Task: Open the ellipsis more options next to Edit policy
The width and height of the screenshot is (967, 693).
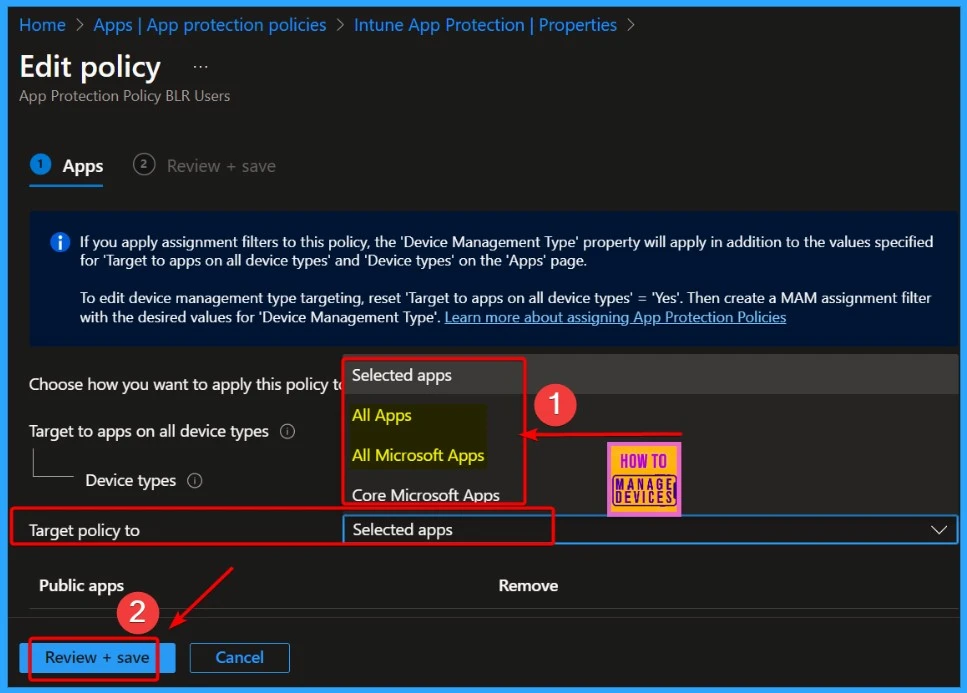Action: coord(200,67)
